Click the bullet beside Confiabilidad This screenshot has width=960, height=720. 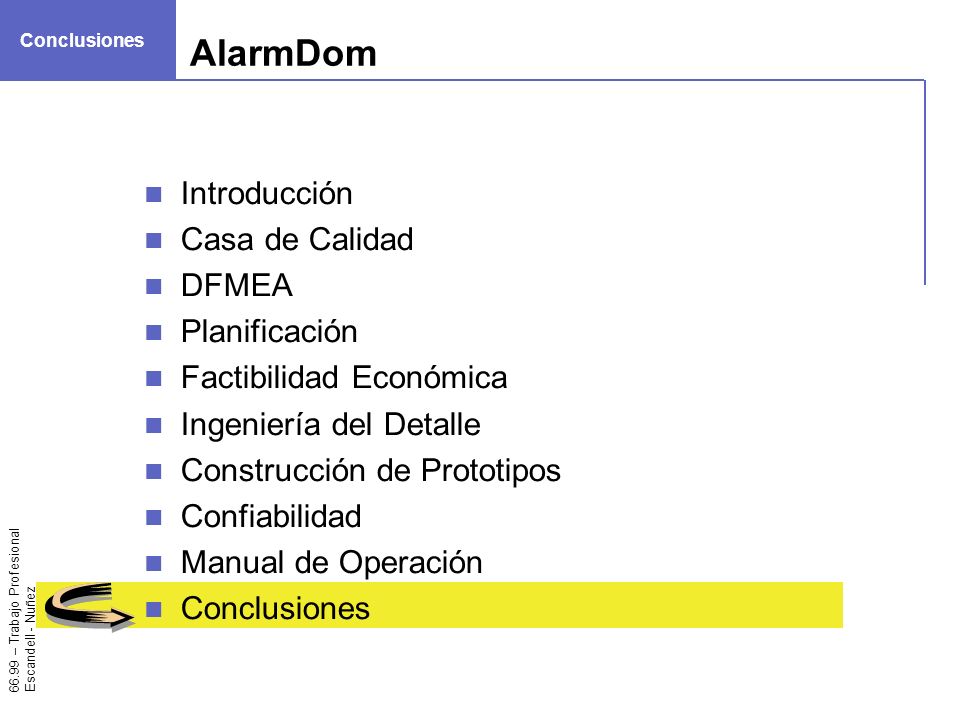click(x=154, y=517)
